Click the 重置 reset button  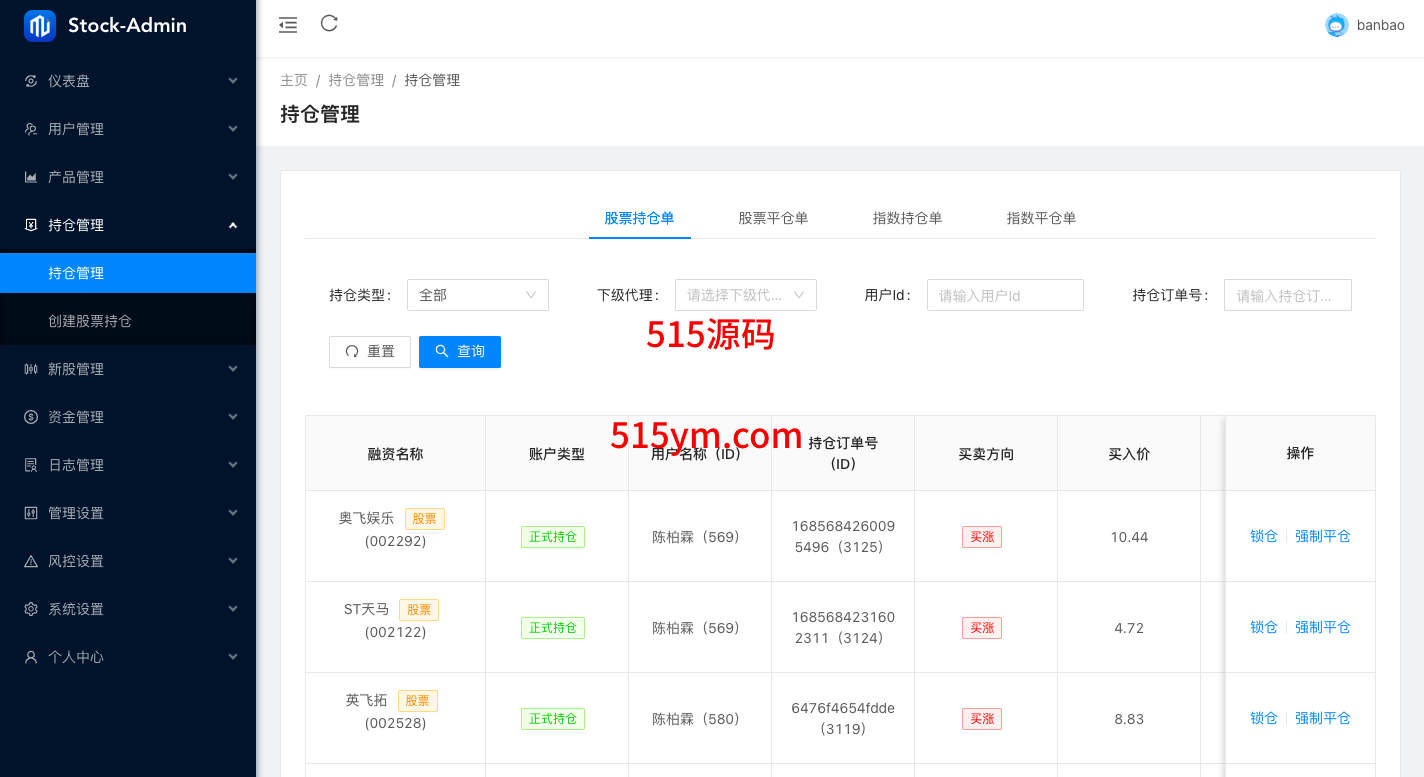[370, 352]
